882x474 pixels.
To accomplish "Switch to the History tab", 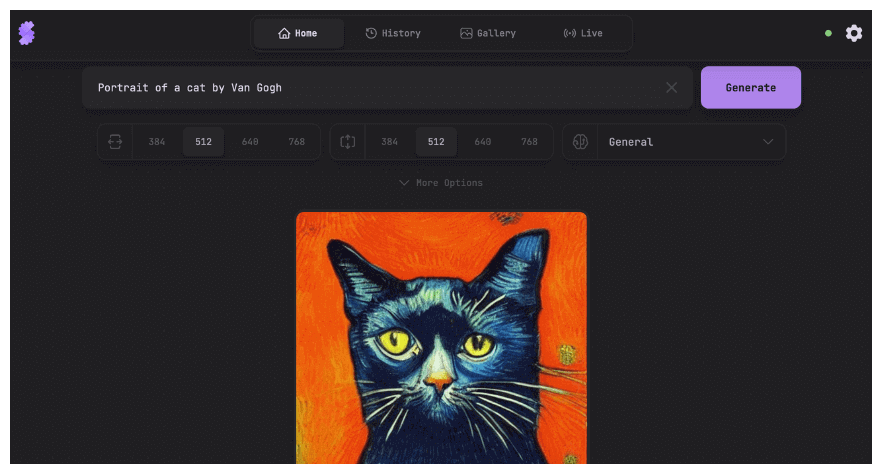I will pos(392,33).
